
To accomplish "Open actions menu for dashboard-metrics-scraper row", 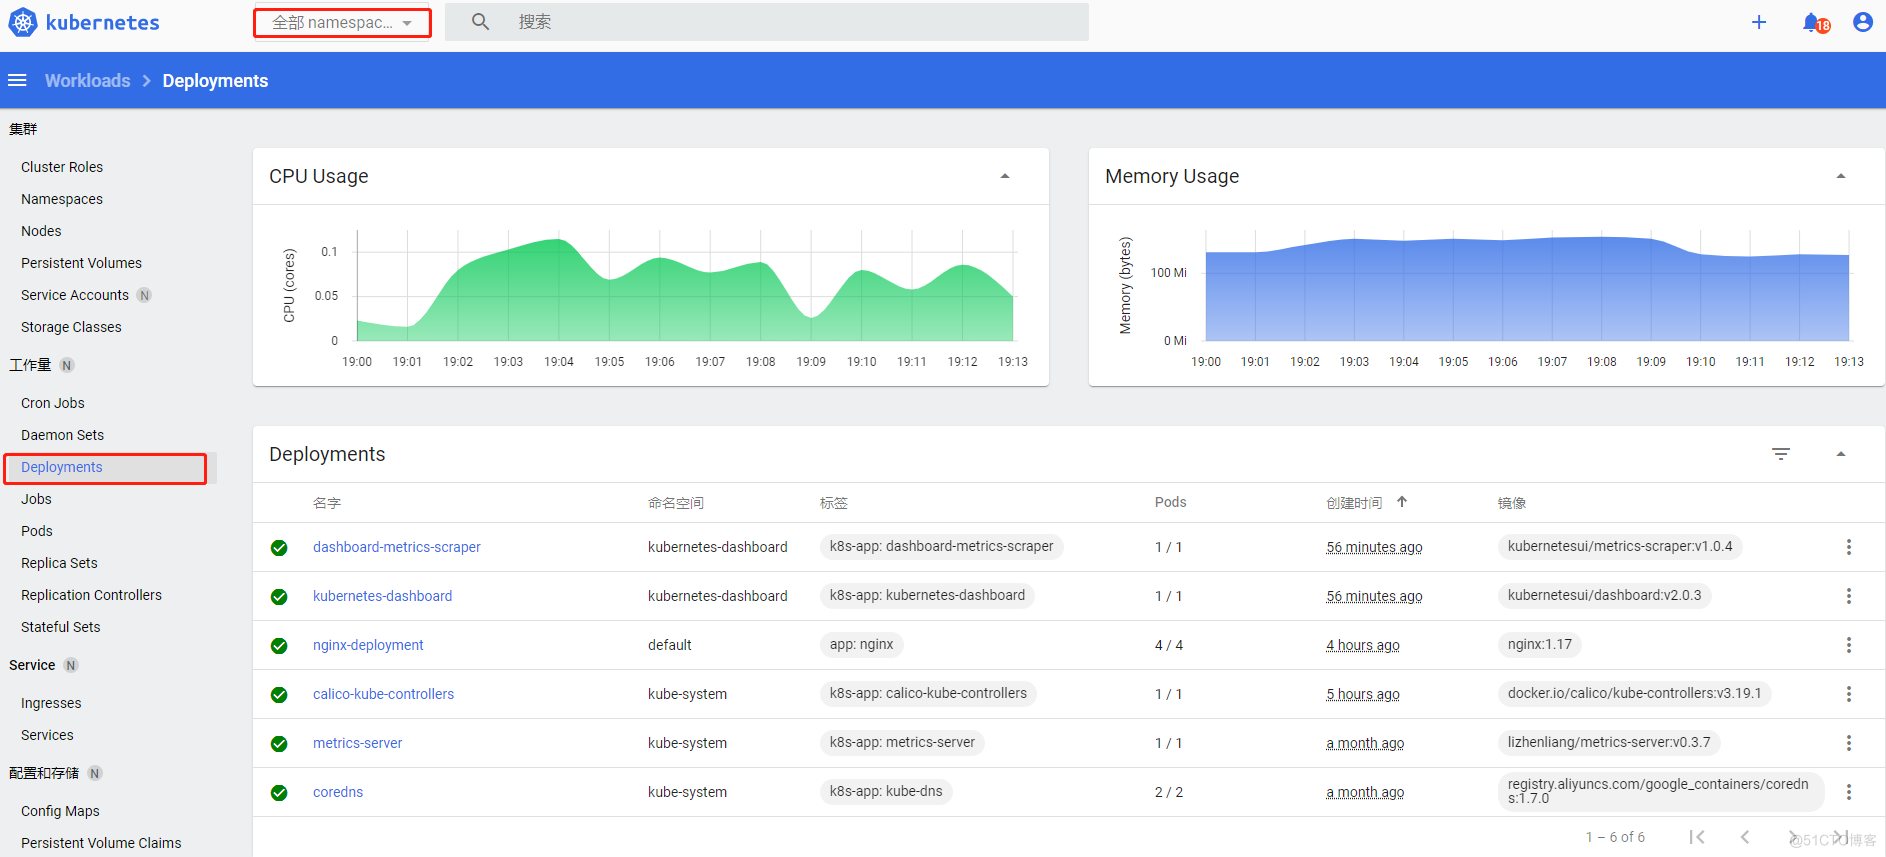I will click(1849, 547).
